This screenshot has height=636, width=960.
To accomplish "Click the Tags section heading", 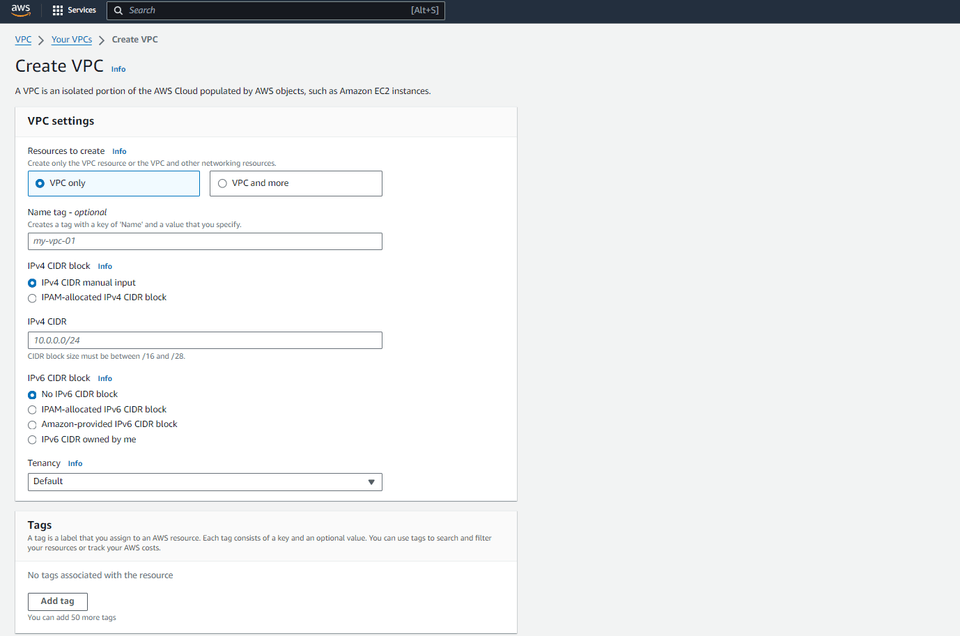I will (x=40, y=525).
